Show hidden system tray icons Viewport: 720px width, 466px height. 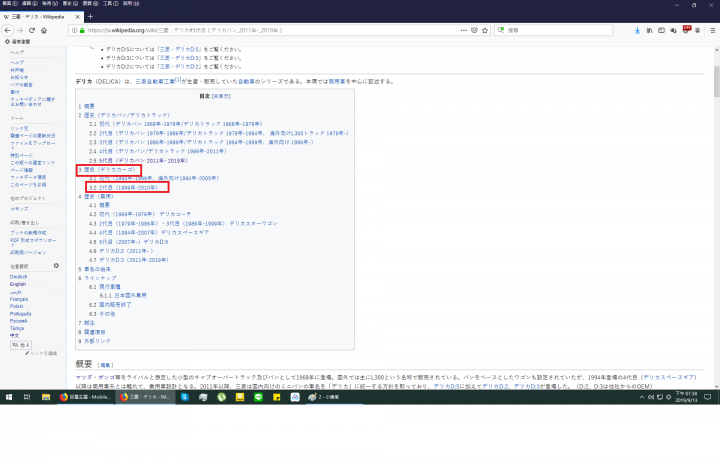click(641, 397)
